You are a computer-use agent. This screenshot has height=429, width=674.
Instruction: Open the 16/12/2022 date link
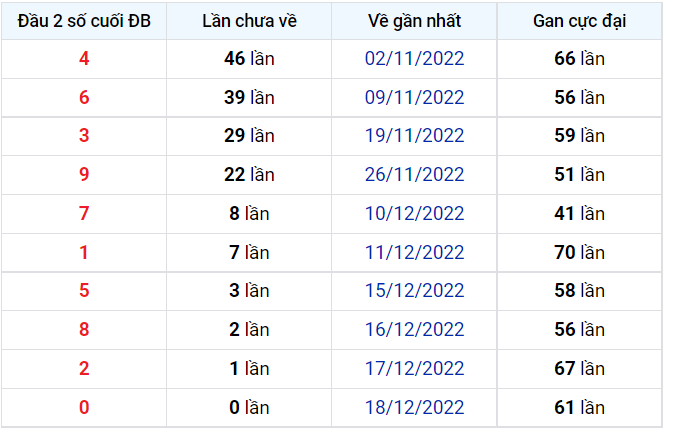tap(414, 330)
